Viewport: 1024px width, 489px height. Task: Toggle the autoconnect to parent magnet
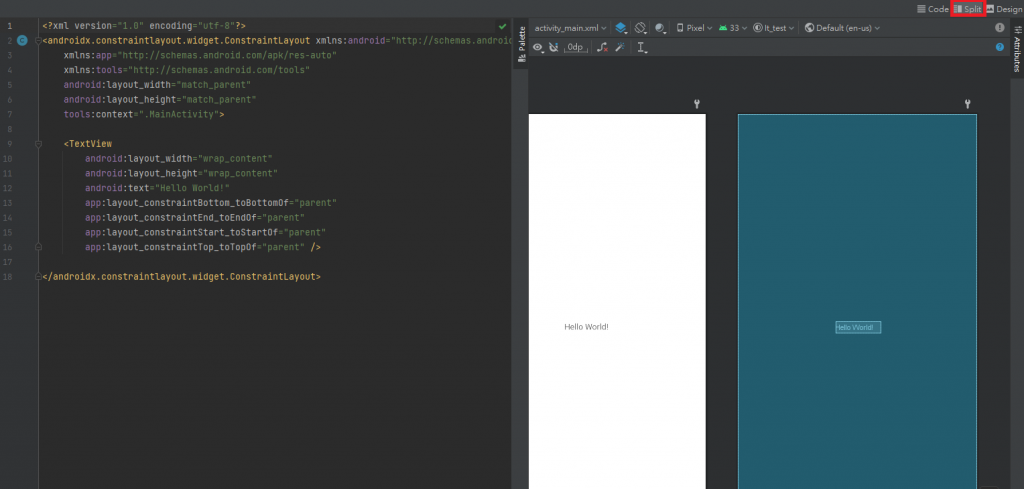click(554, 47)
